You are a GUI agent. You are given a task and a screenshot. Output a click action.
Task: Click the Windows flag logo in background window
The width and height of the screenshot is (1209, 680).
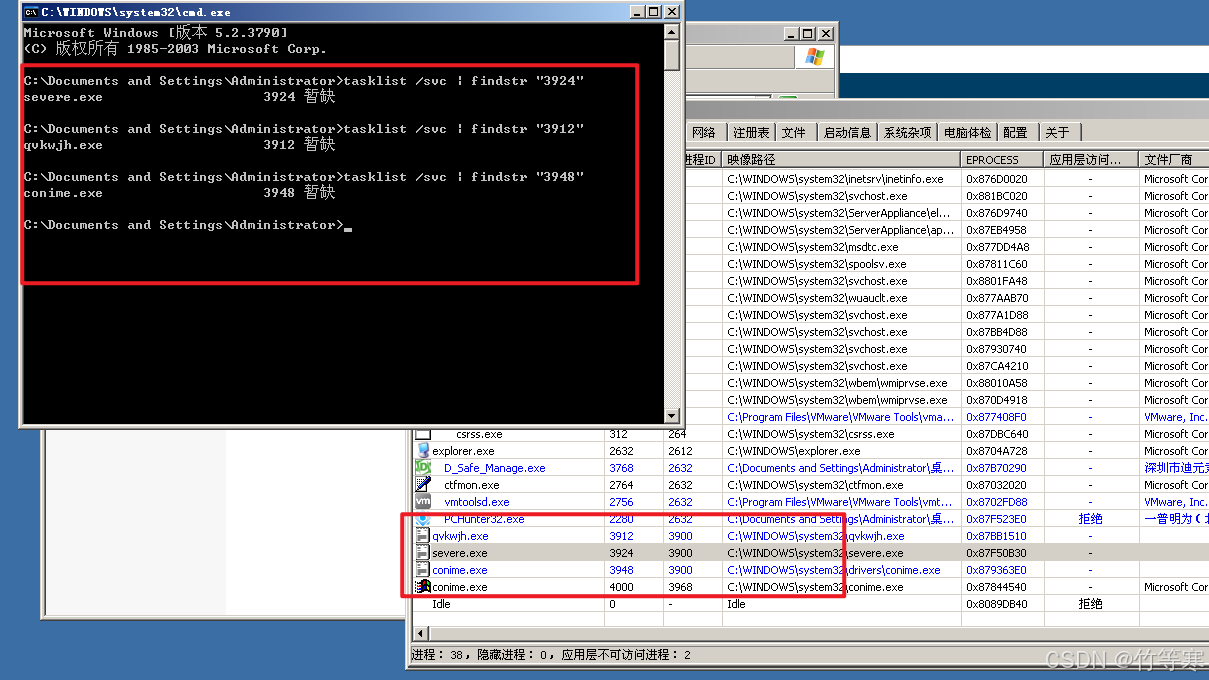[815, 57]
